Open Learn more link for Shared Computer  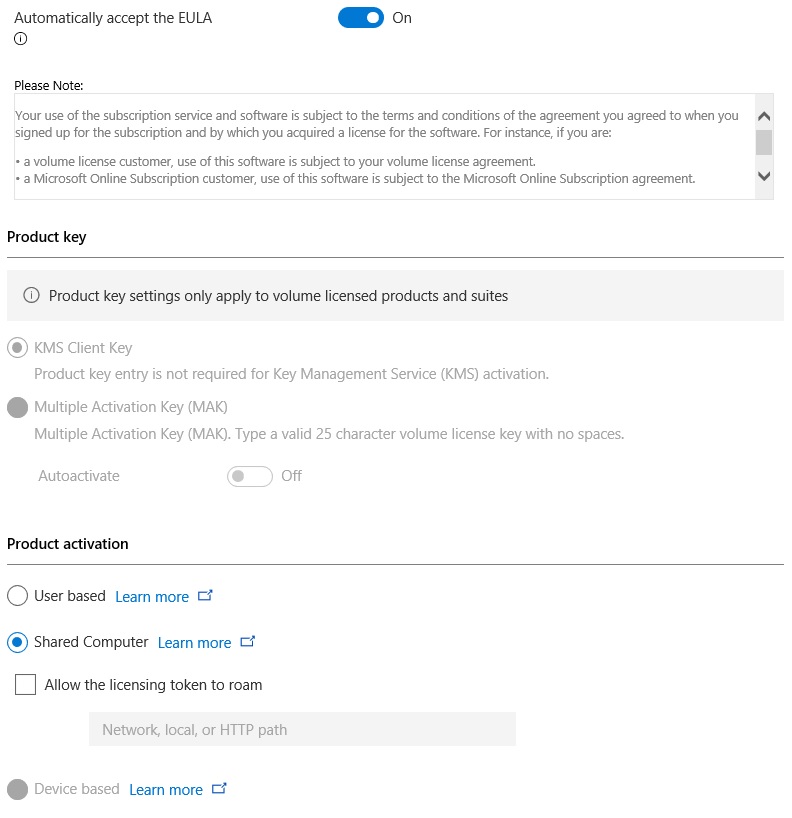click(x=194, y=643)
